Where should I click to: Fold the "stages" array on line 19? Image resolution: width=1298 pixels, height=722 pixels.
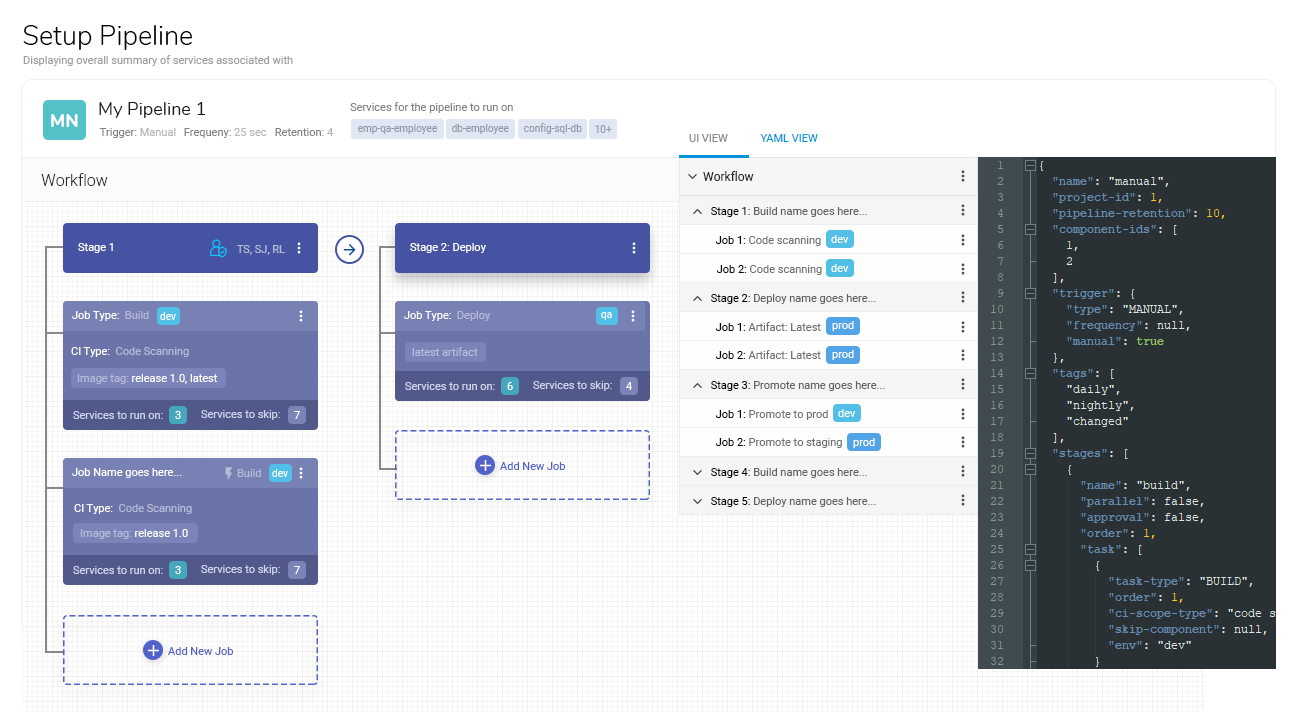click(1031, 453)
